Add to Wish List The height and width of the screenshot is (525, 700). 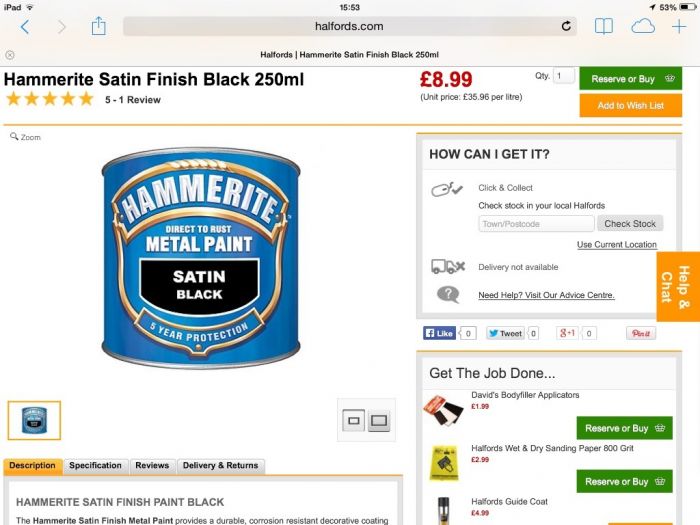pyautogui.click(x=630, y=105)
